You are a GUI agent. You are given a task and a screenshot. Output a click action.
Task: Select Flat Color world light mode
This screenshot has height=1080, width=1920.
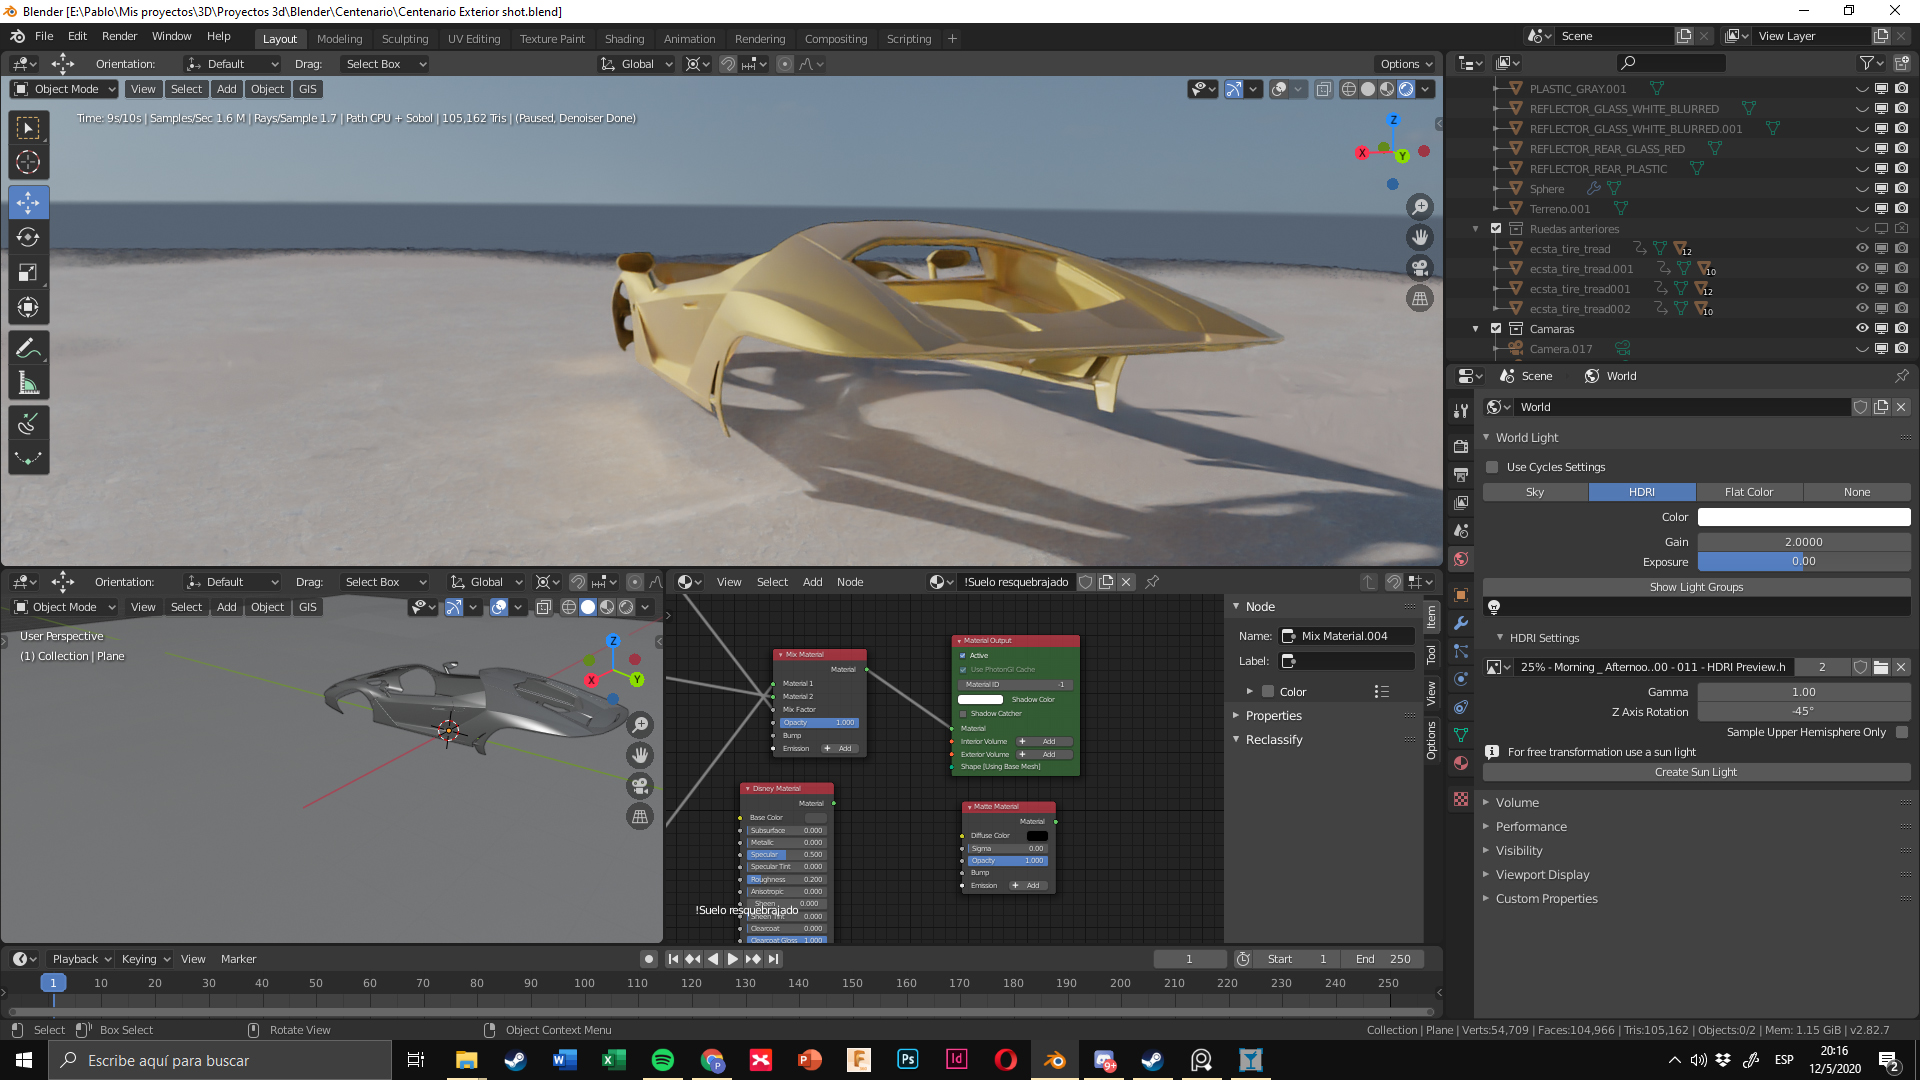1748,492
